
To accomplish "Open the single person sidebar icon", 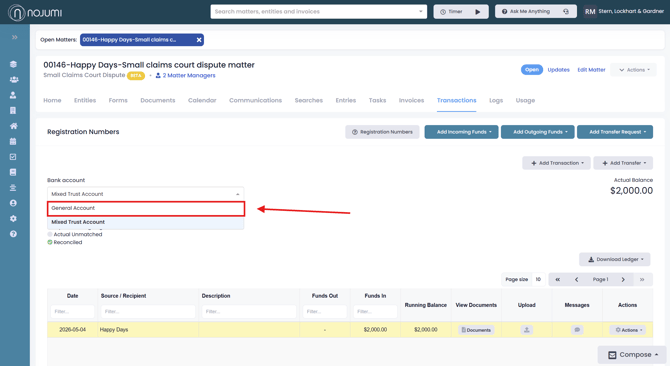I will point(13,95).
